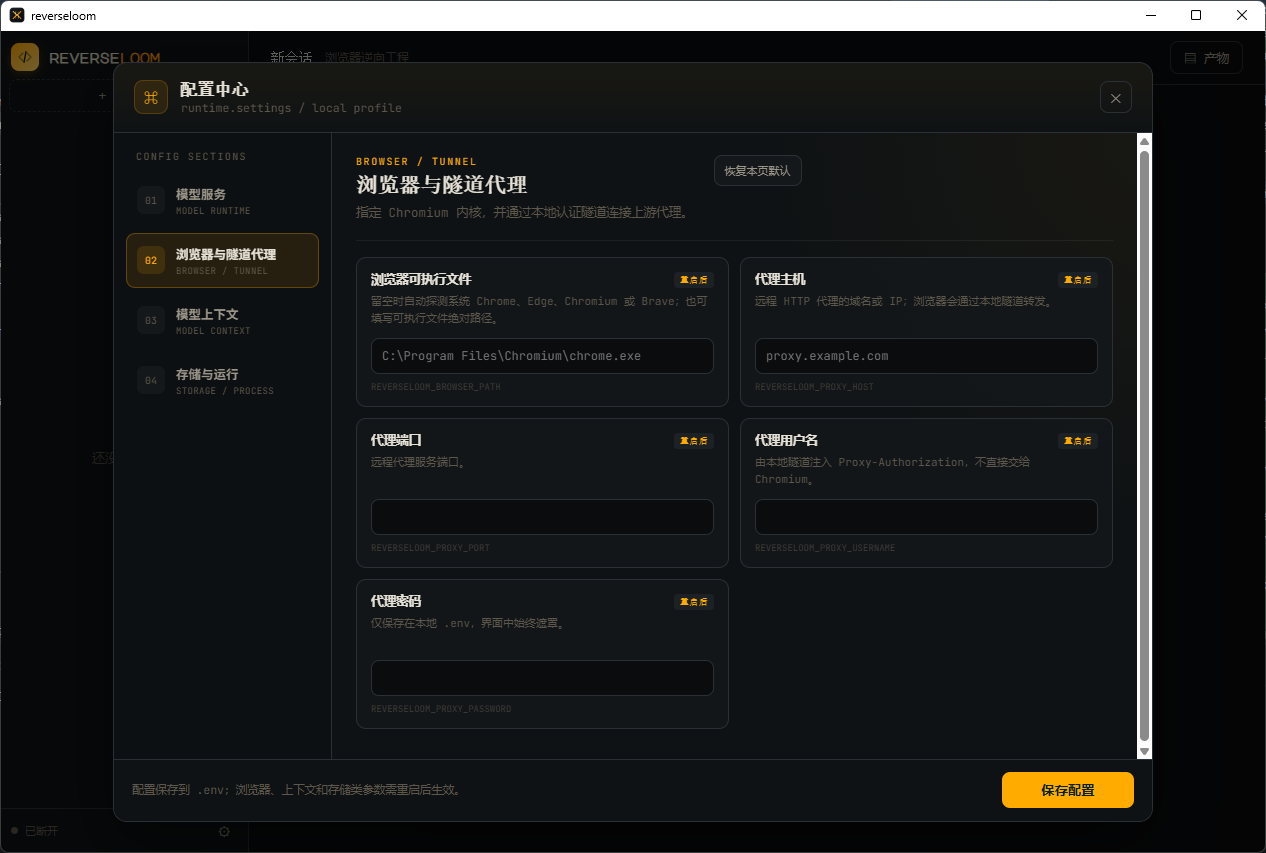Click REVERSELOOM_BROWSER_PATH label text
The width and height of the screenshot is (1266, 853).
436,387
